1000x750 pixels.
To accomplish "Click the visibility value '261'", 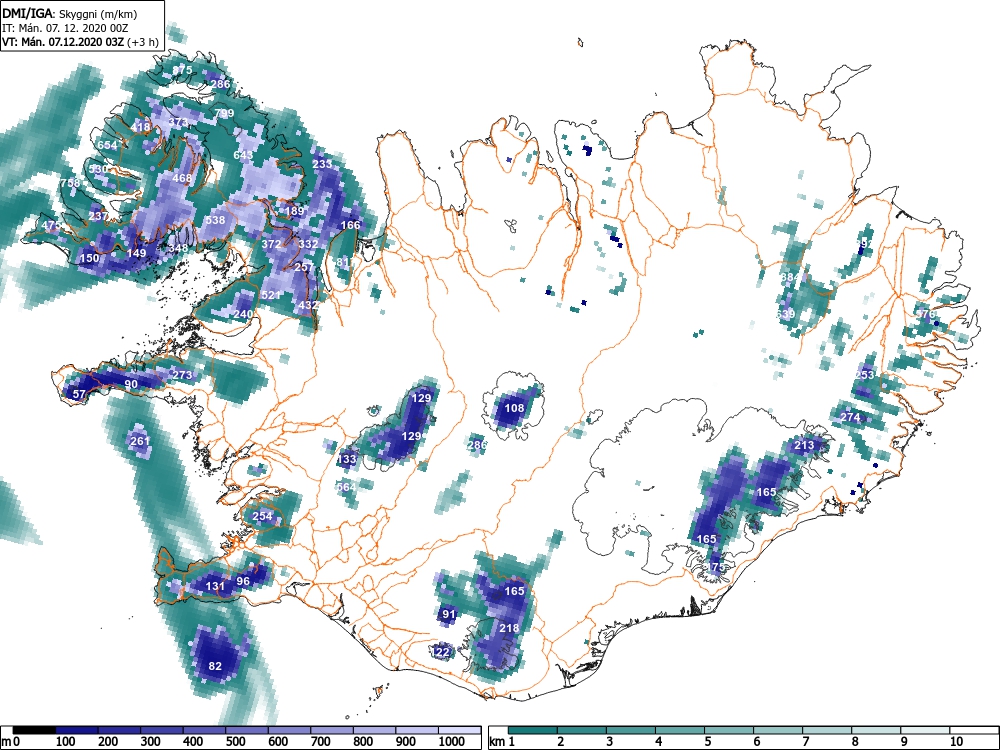I will [140, 441].
